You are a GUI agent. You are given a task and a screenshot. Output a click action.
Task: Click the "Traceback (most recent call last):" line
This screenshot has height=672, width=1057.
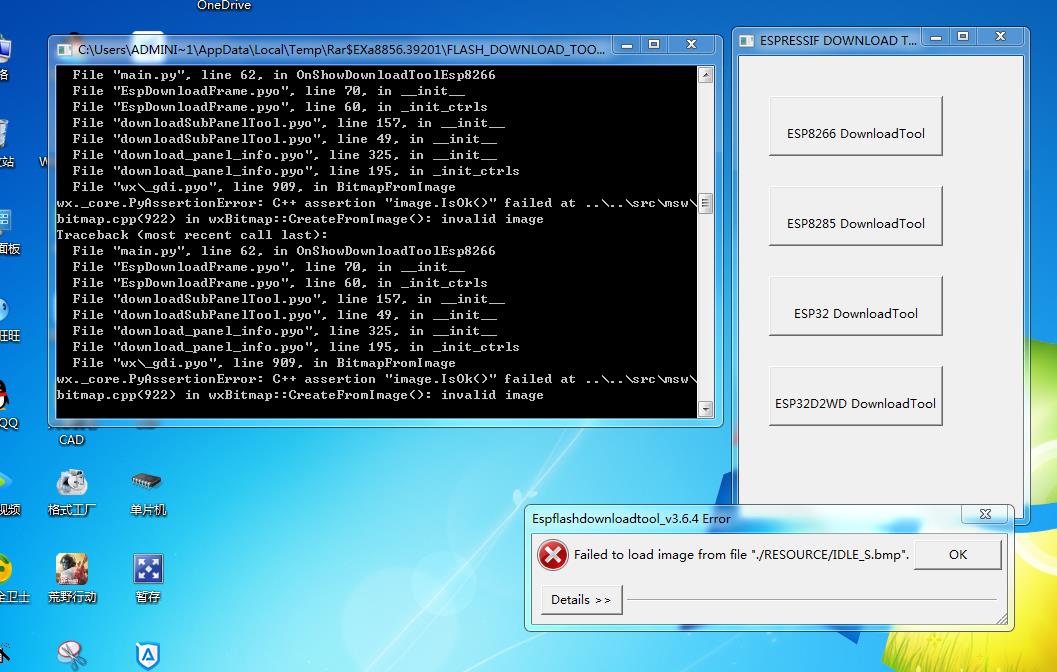pyautogui.click(x=192, y=235)
